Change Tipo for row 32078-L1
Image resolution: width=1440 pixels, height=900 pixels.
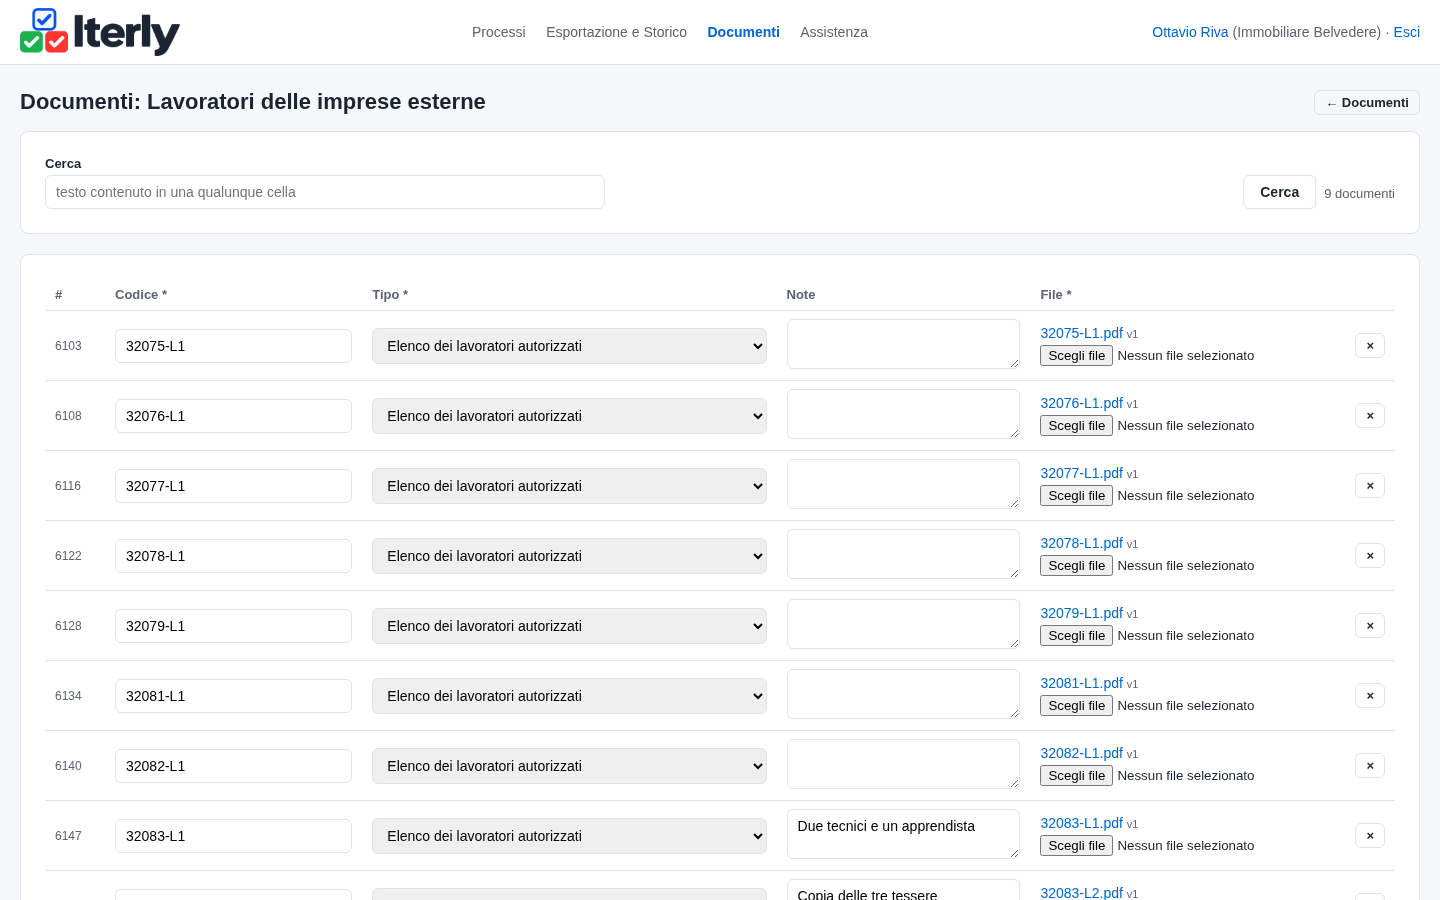pos(569,556)
